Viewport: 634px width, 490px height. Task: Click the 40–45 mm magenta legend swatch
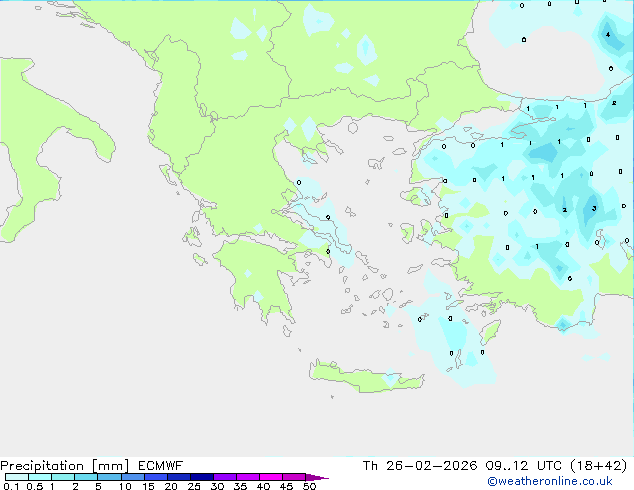point(271,477)
